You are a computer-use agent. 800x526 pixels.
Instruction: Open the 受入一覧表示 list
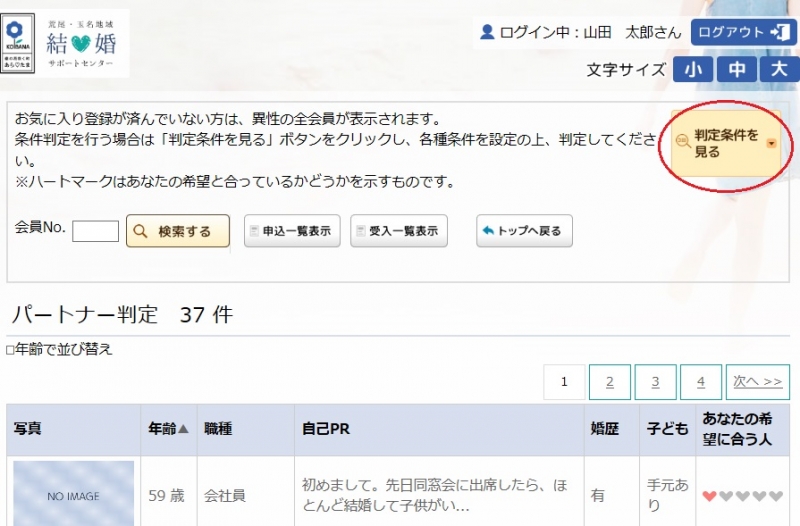click(398, 231)
